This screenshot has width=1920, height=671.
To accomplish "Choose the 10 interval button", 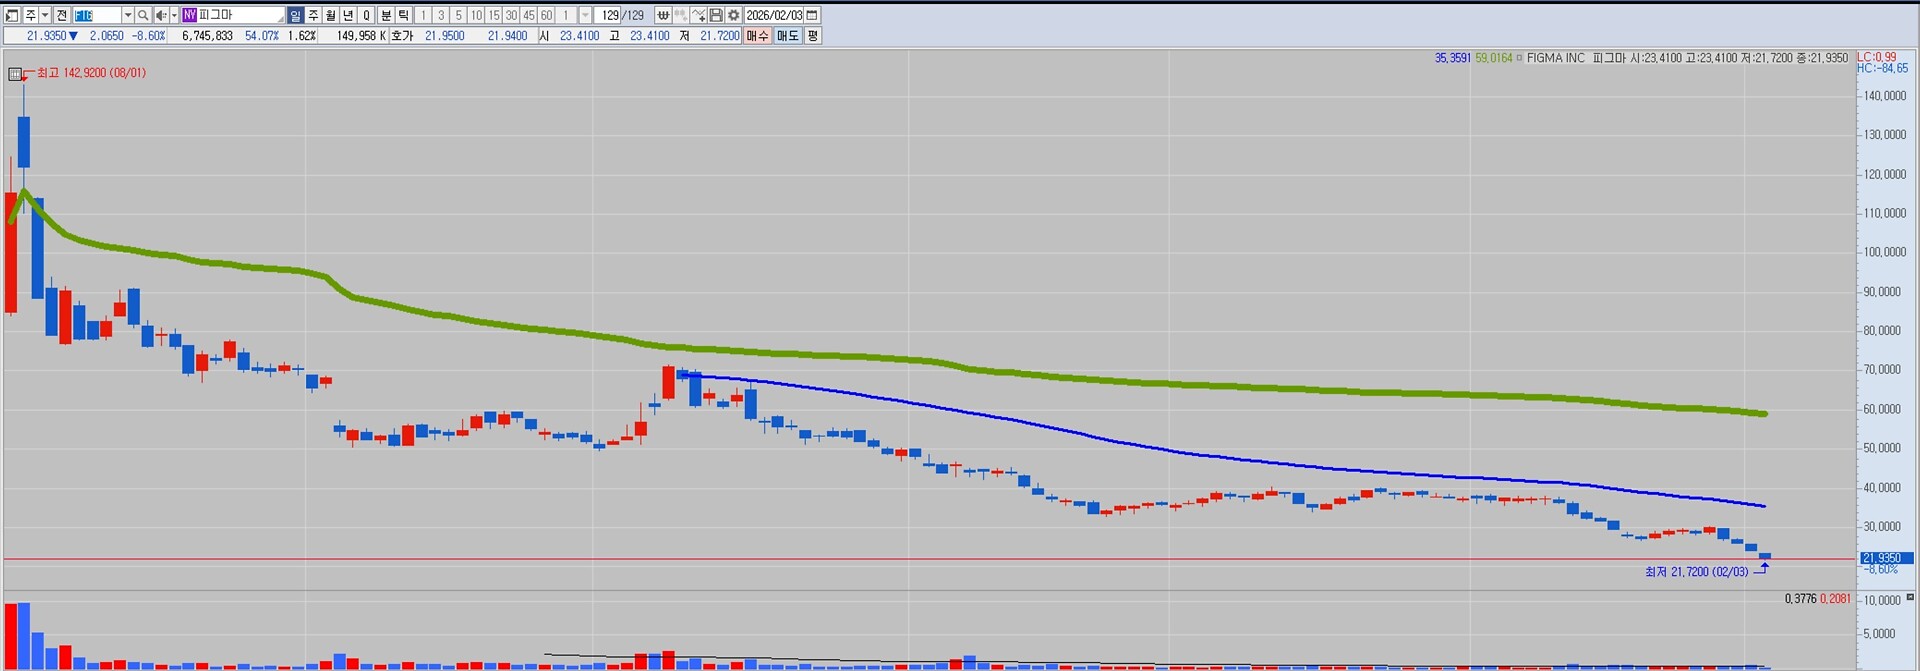I will click(x=476, y=15).
